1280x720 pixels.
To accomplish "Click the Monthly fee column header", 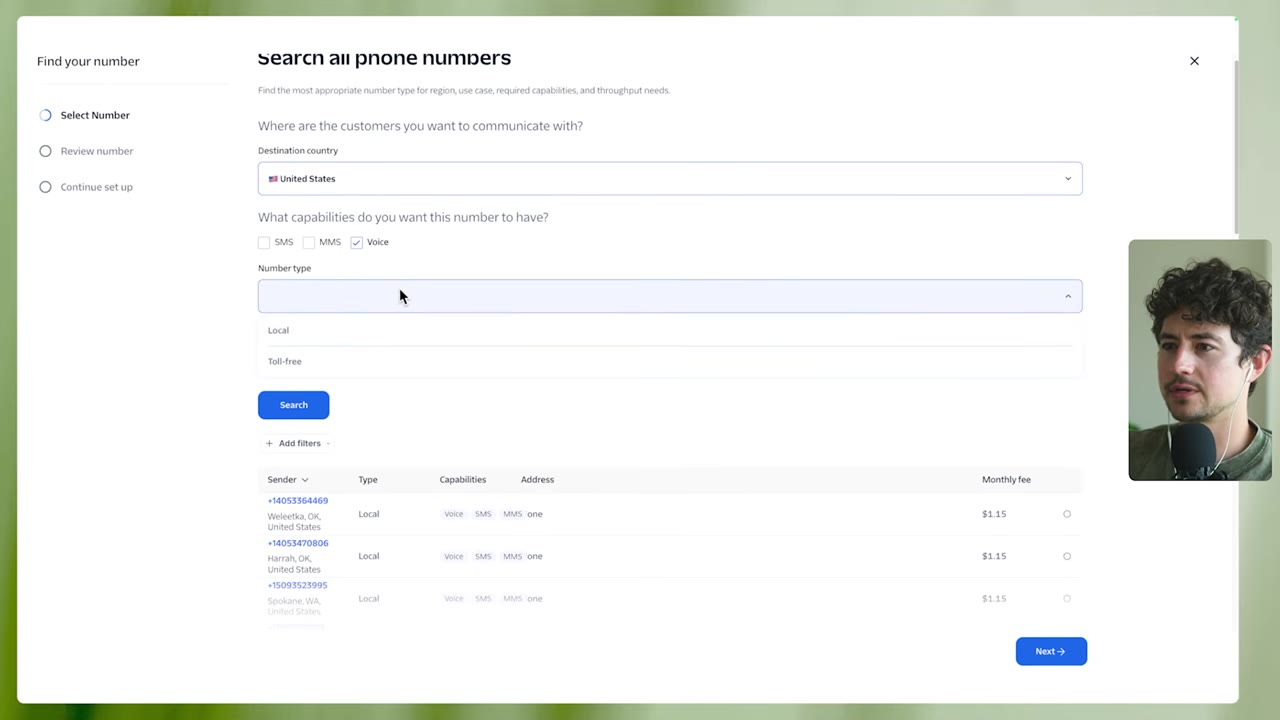I will (x=1006, y=479).
